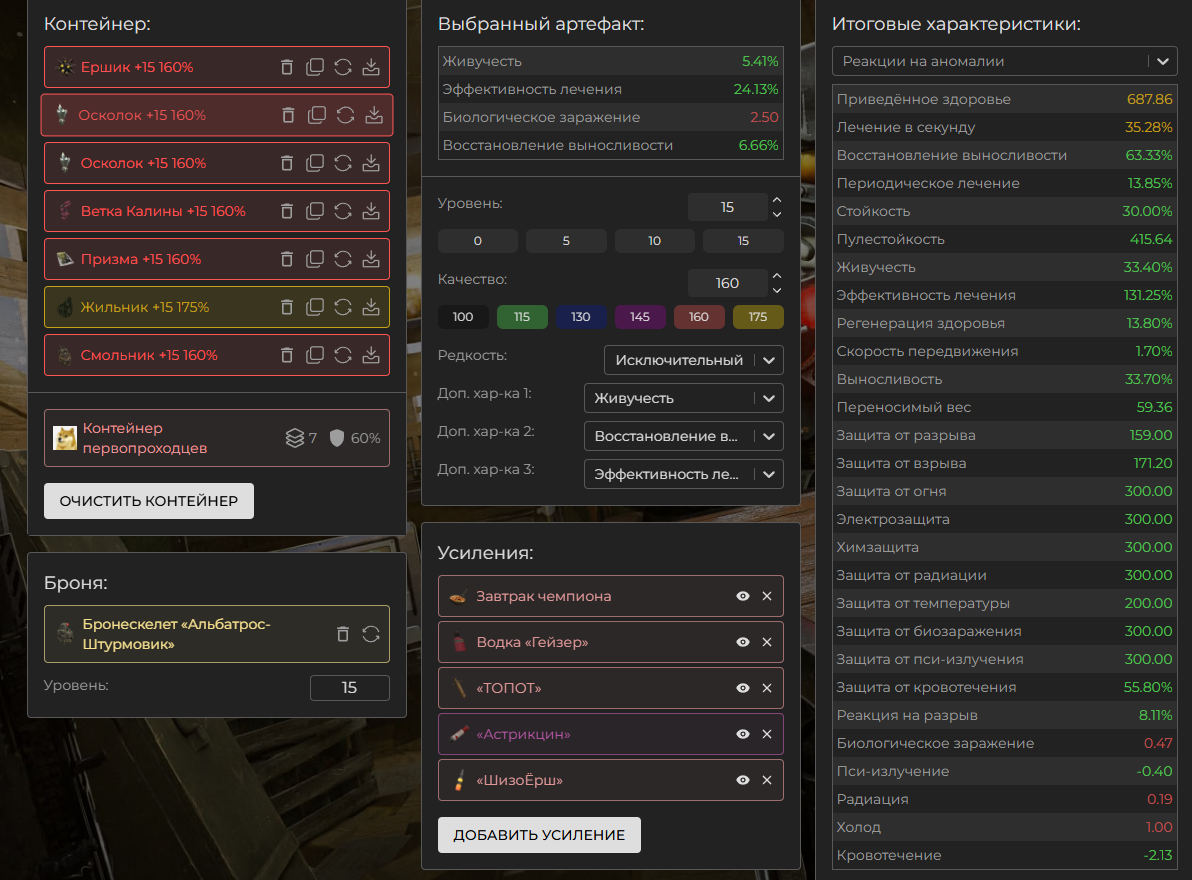The height and width of the screenshot is (880, 1192).
Task: Click the armor Уровень input field
Action: (349, 688)
